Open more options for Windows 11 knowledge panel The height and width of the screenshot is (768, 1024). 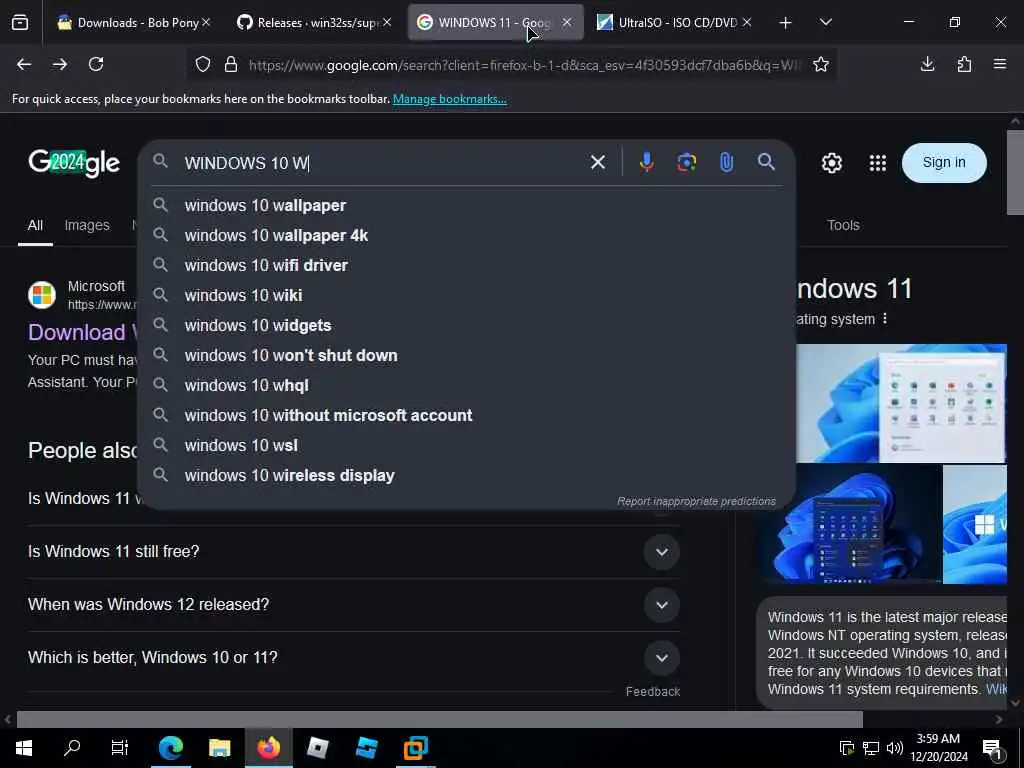[885, 319]
